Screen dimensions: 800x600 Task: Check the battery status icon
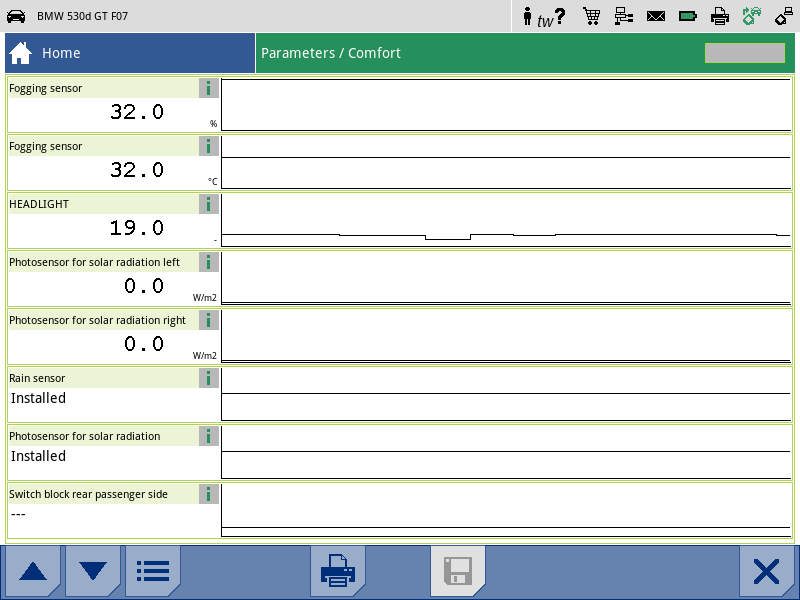687,16
